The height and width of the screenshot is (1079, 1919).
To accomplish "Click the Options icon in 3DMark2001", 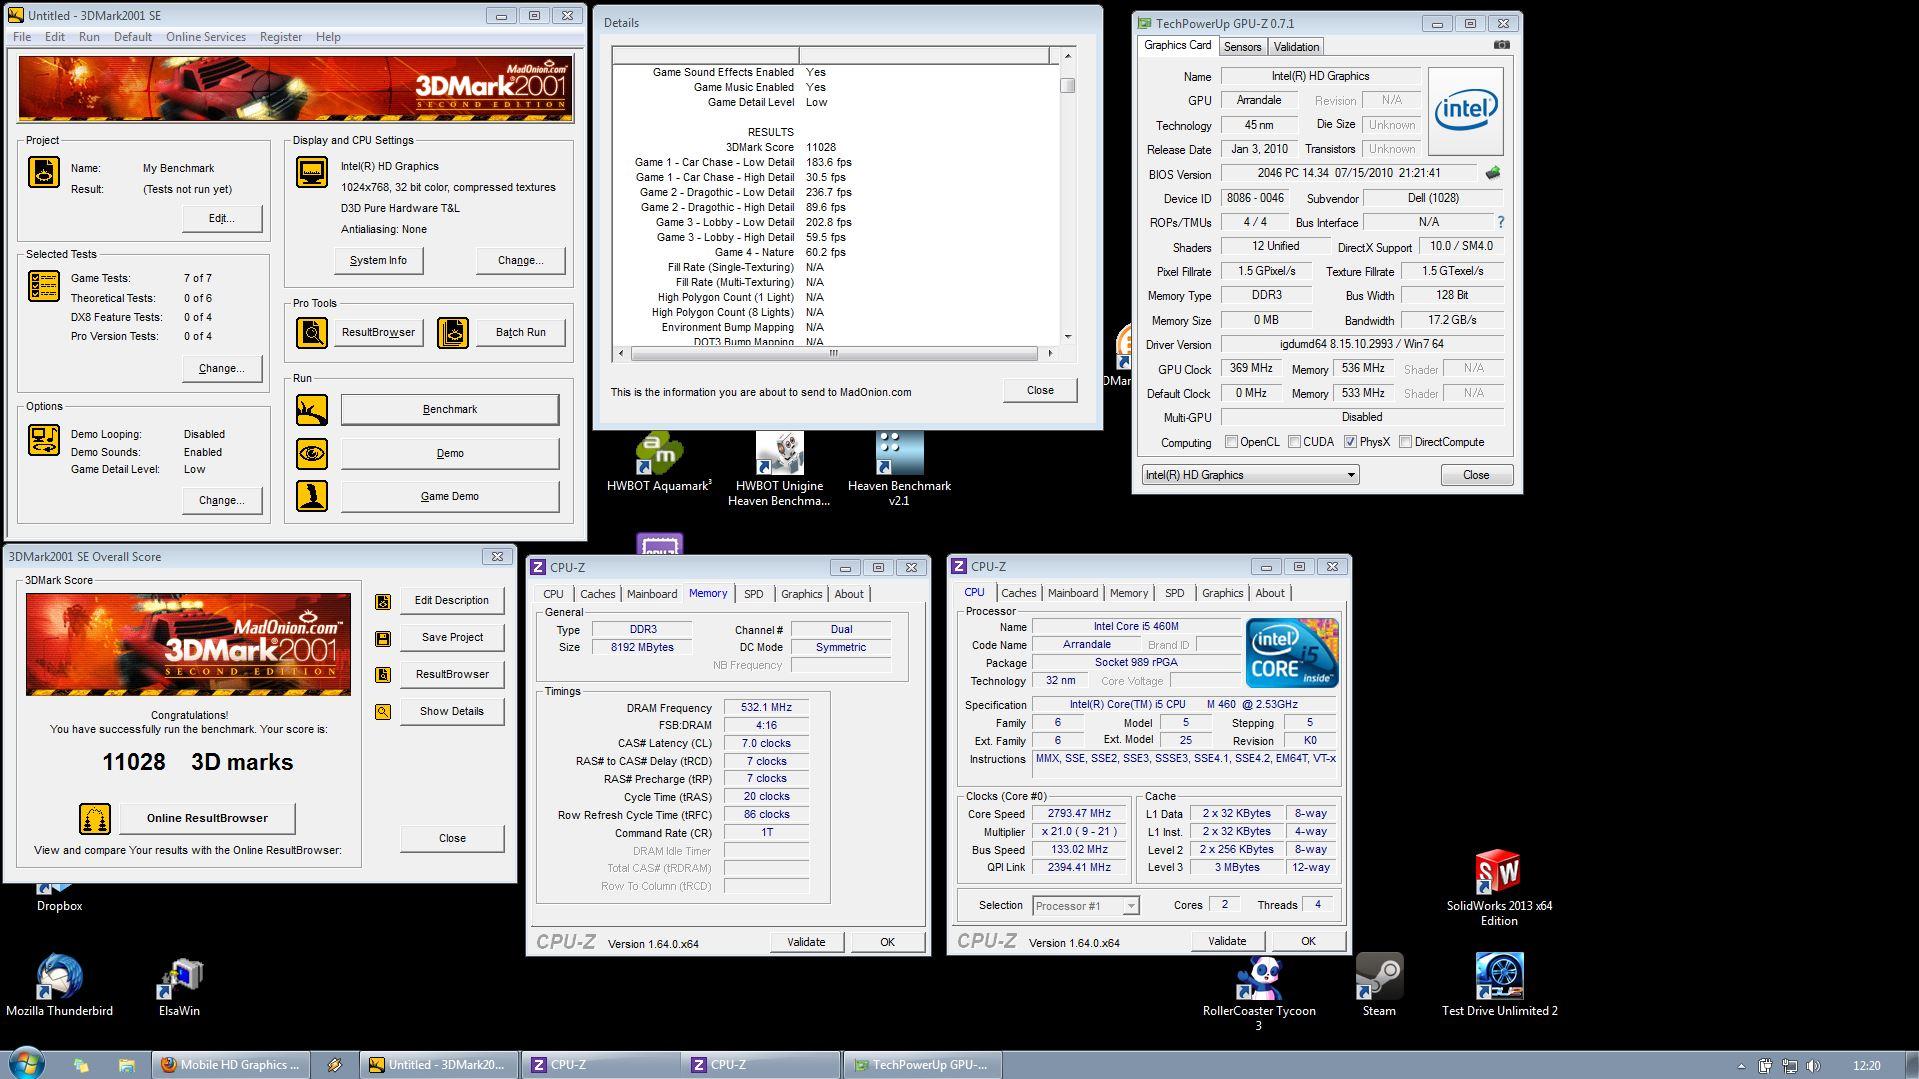I will point(43,440).
